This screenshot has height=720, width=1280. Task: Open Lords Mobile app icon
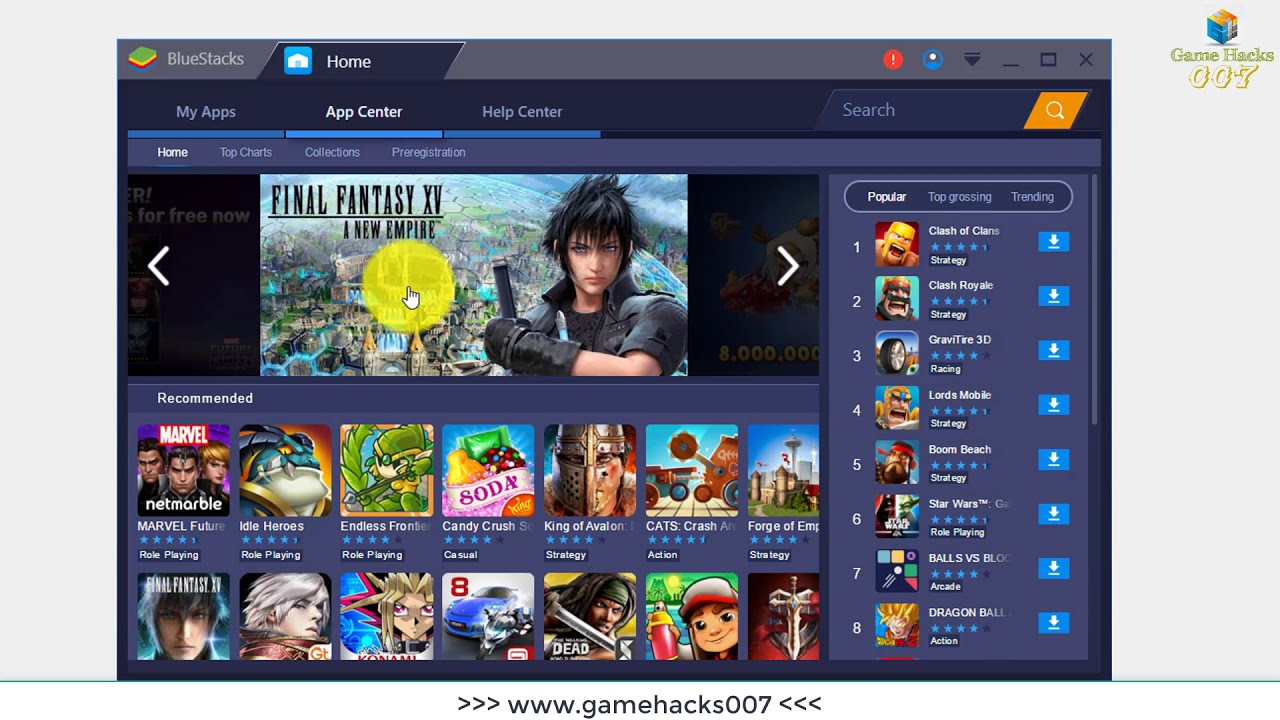[x=897, y=408]
